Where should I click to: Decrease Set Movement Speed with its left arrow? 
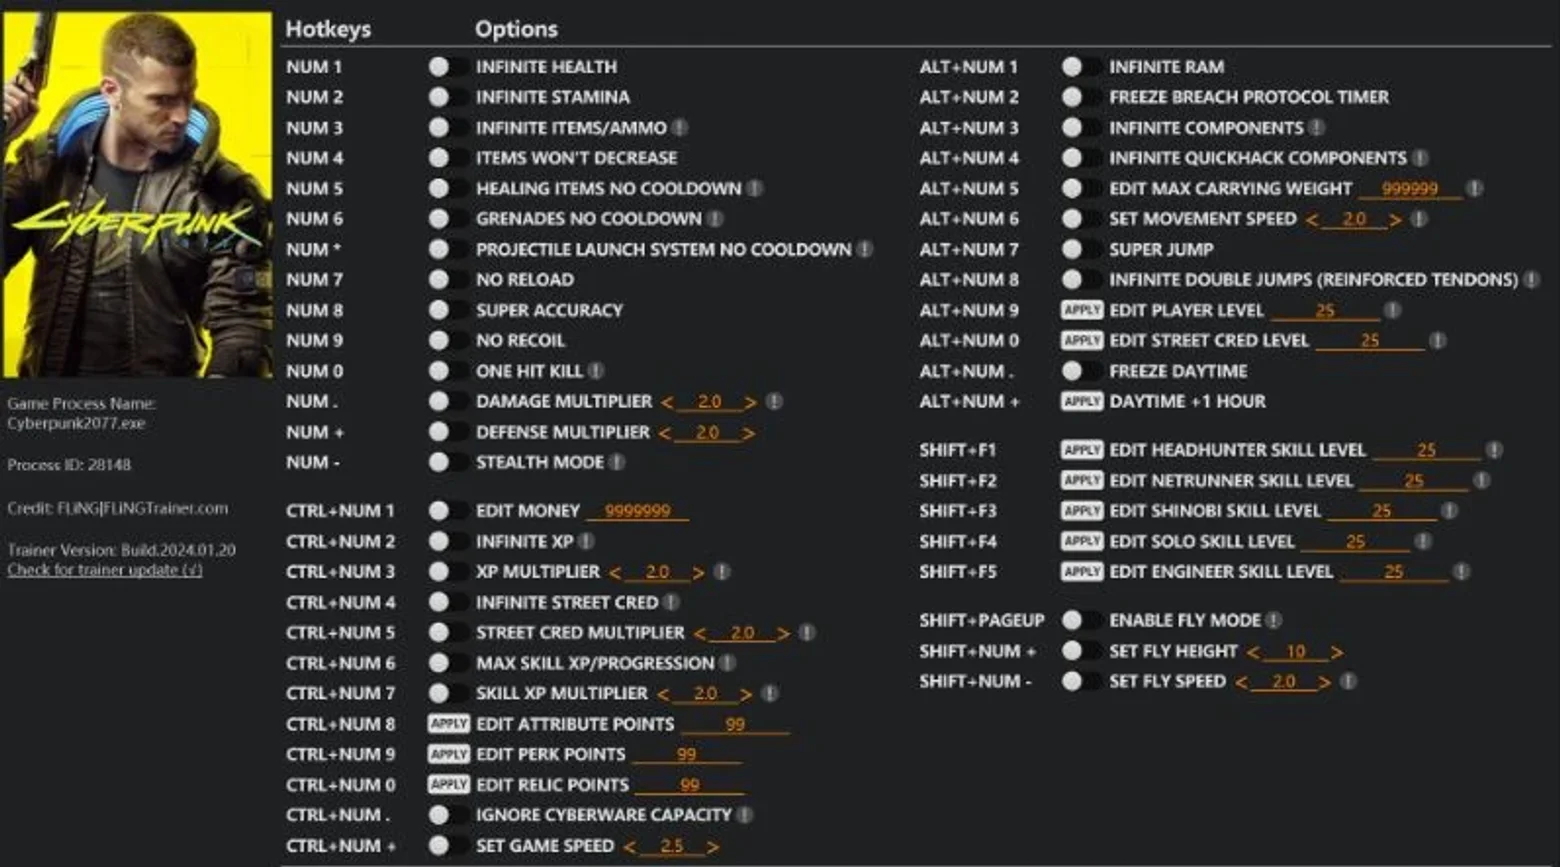(1312, 220)
